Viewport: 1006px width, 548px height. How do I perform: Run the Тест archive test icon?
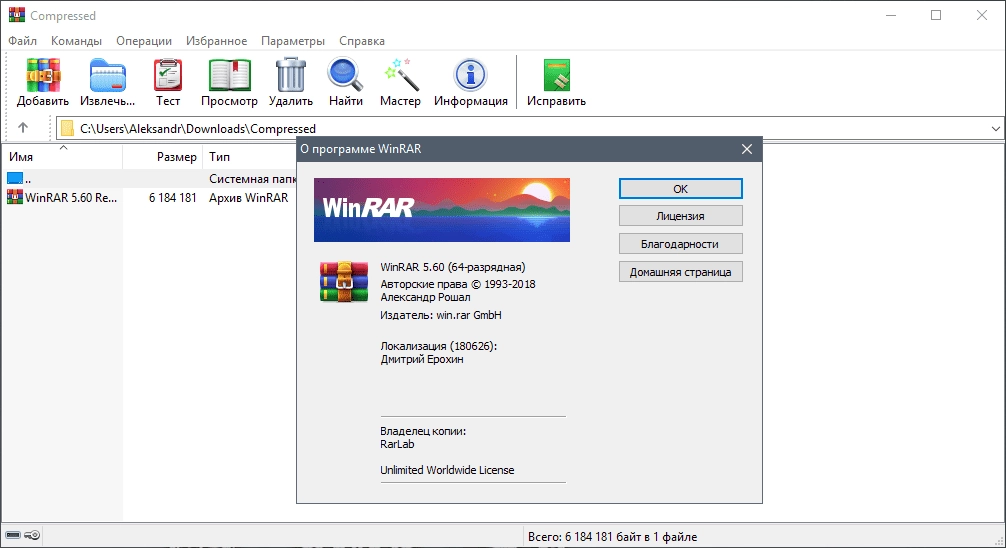167,76
